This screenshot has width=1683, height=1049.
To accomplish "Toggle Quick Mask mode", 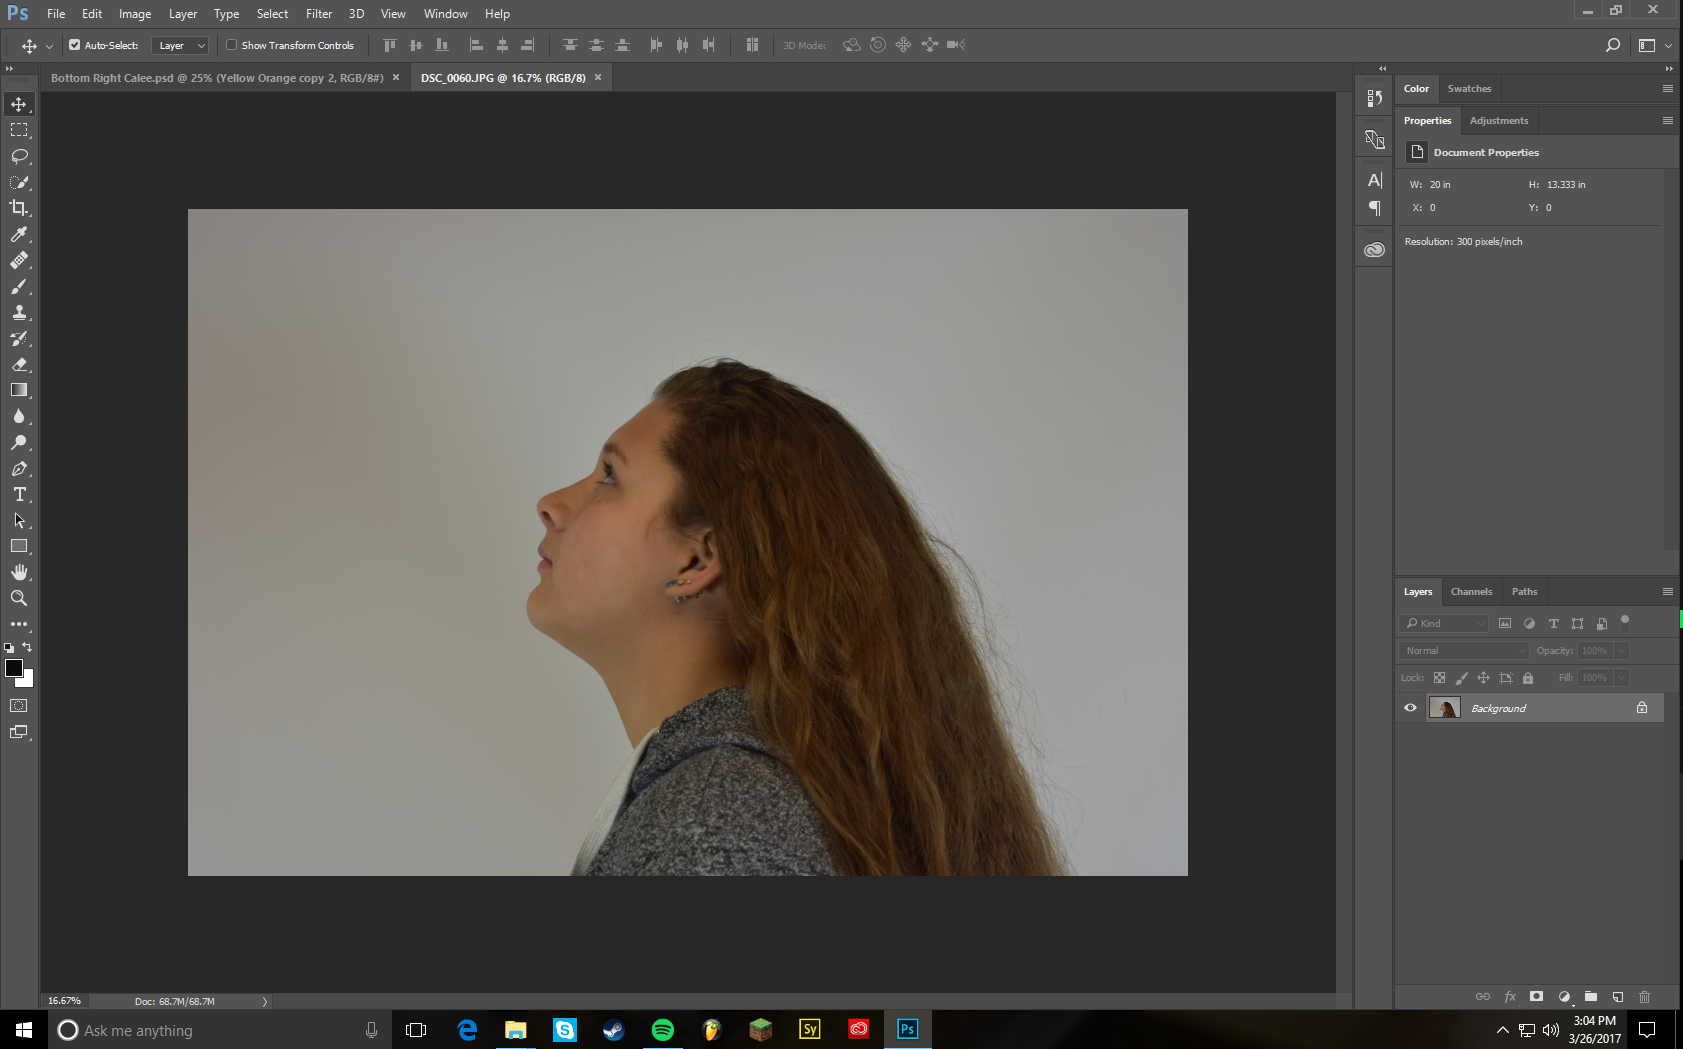I will point(19,705).
